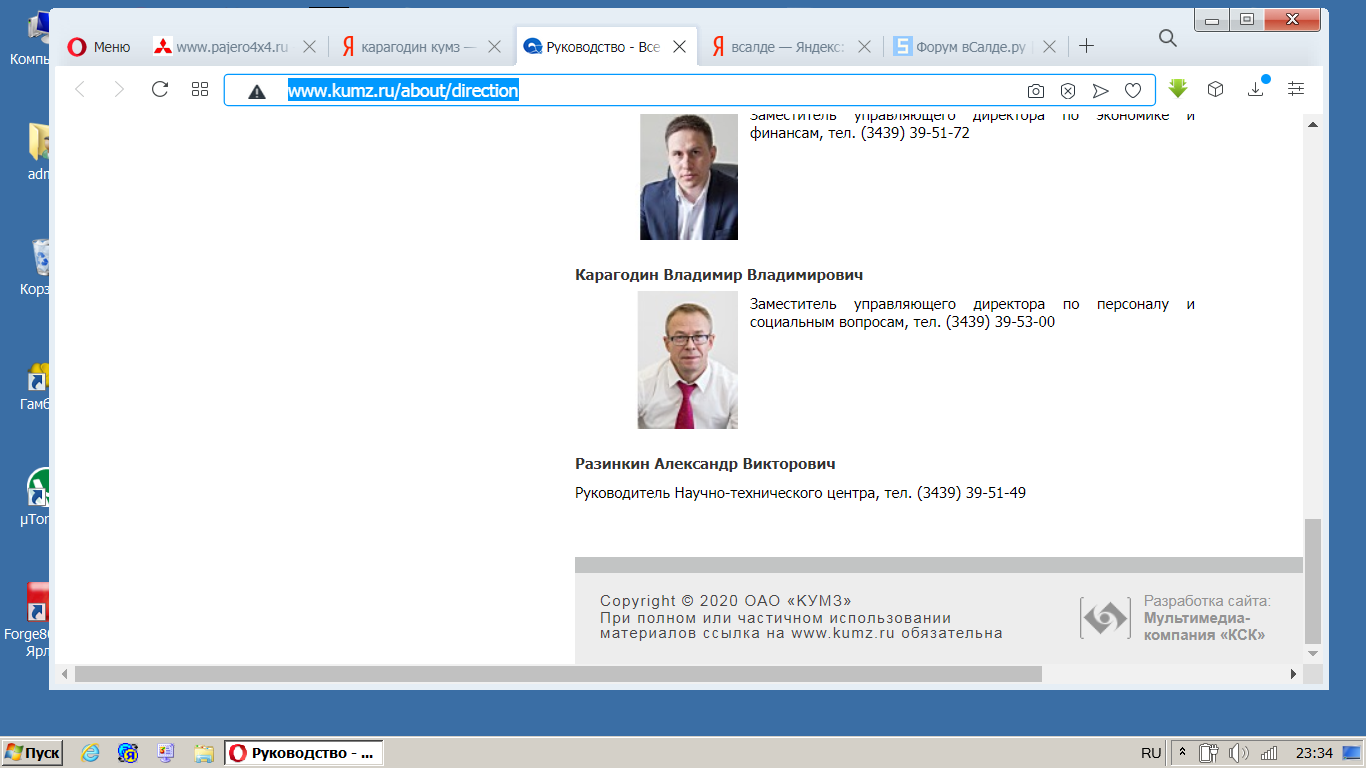This screenshot has width=1366, height=768.
Task: Click the tab search magnifier icon
Action: pyautogui.click(x=1167, y=38)
